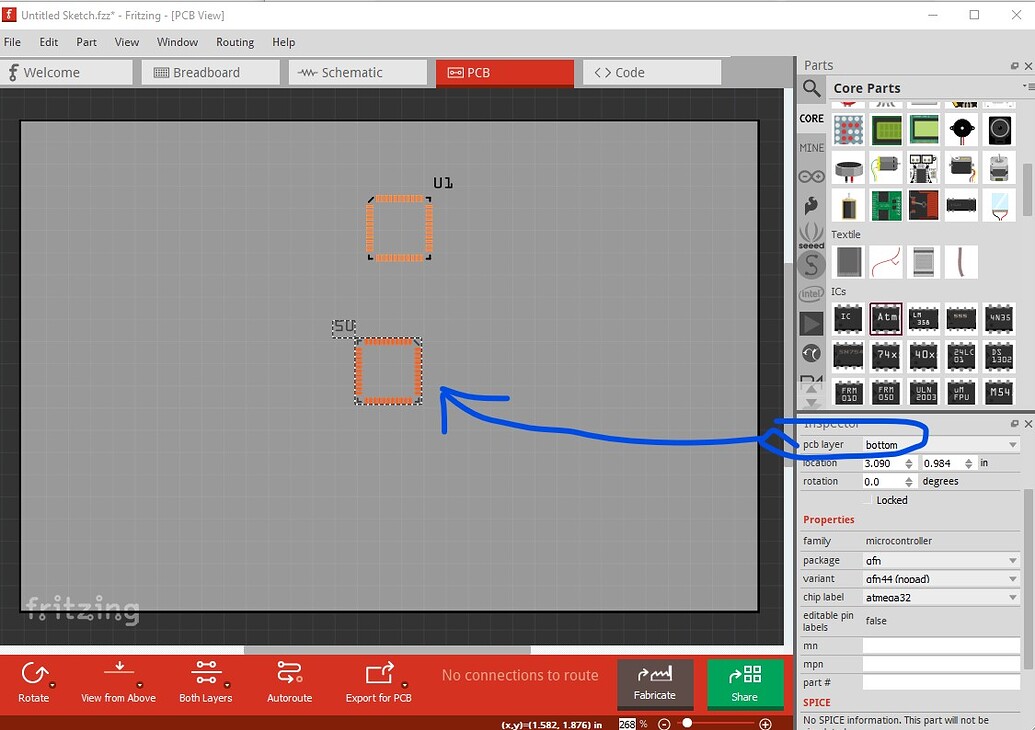Open the variant dropdown
The width and height of the screenshot is (1035, 730).
[x=941, y=579]
